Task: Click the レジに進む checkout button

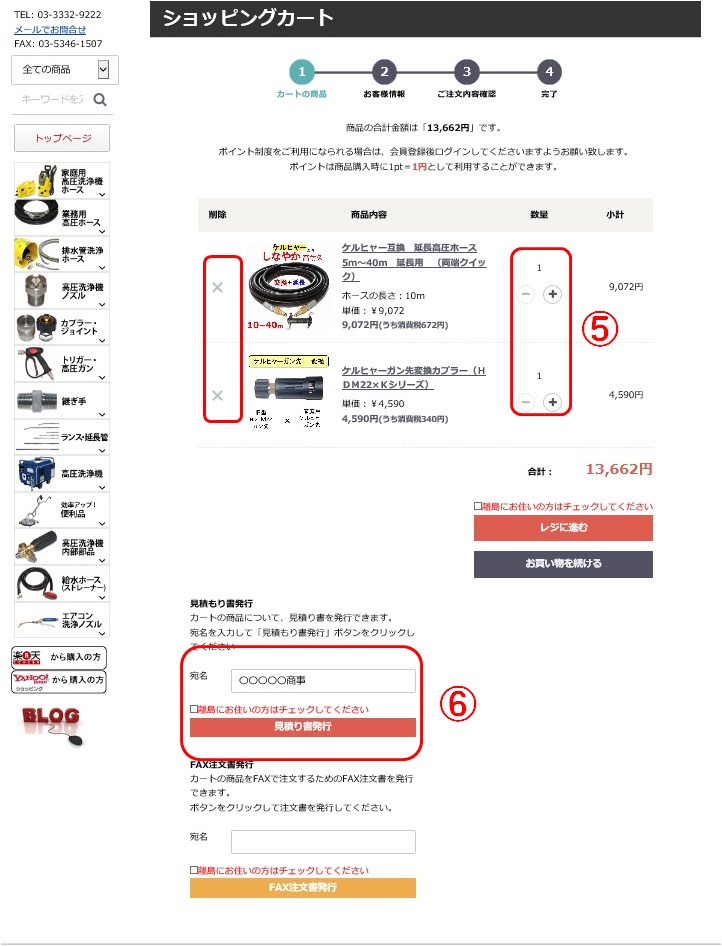Action: (x=563, y=528)
